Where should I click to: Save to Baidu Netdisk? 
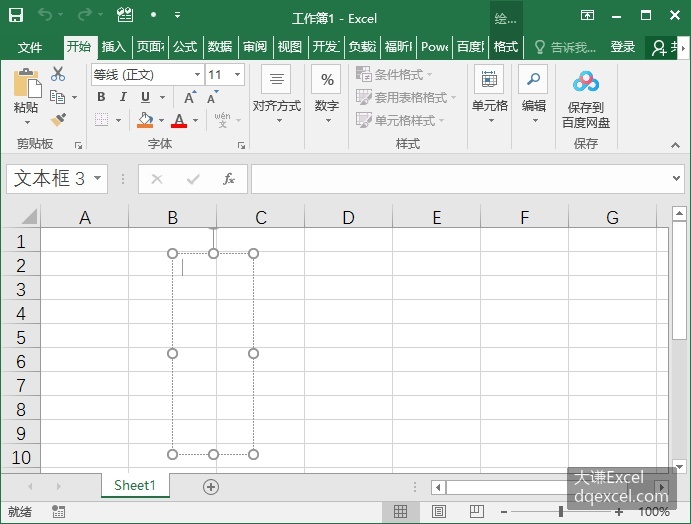click(x=586, y=100)
